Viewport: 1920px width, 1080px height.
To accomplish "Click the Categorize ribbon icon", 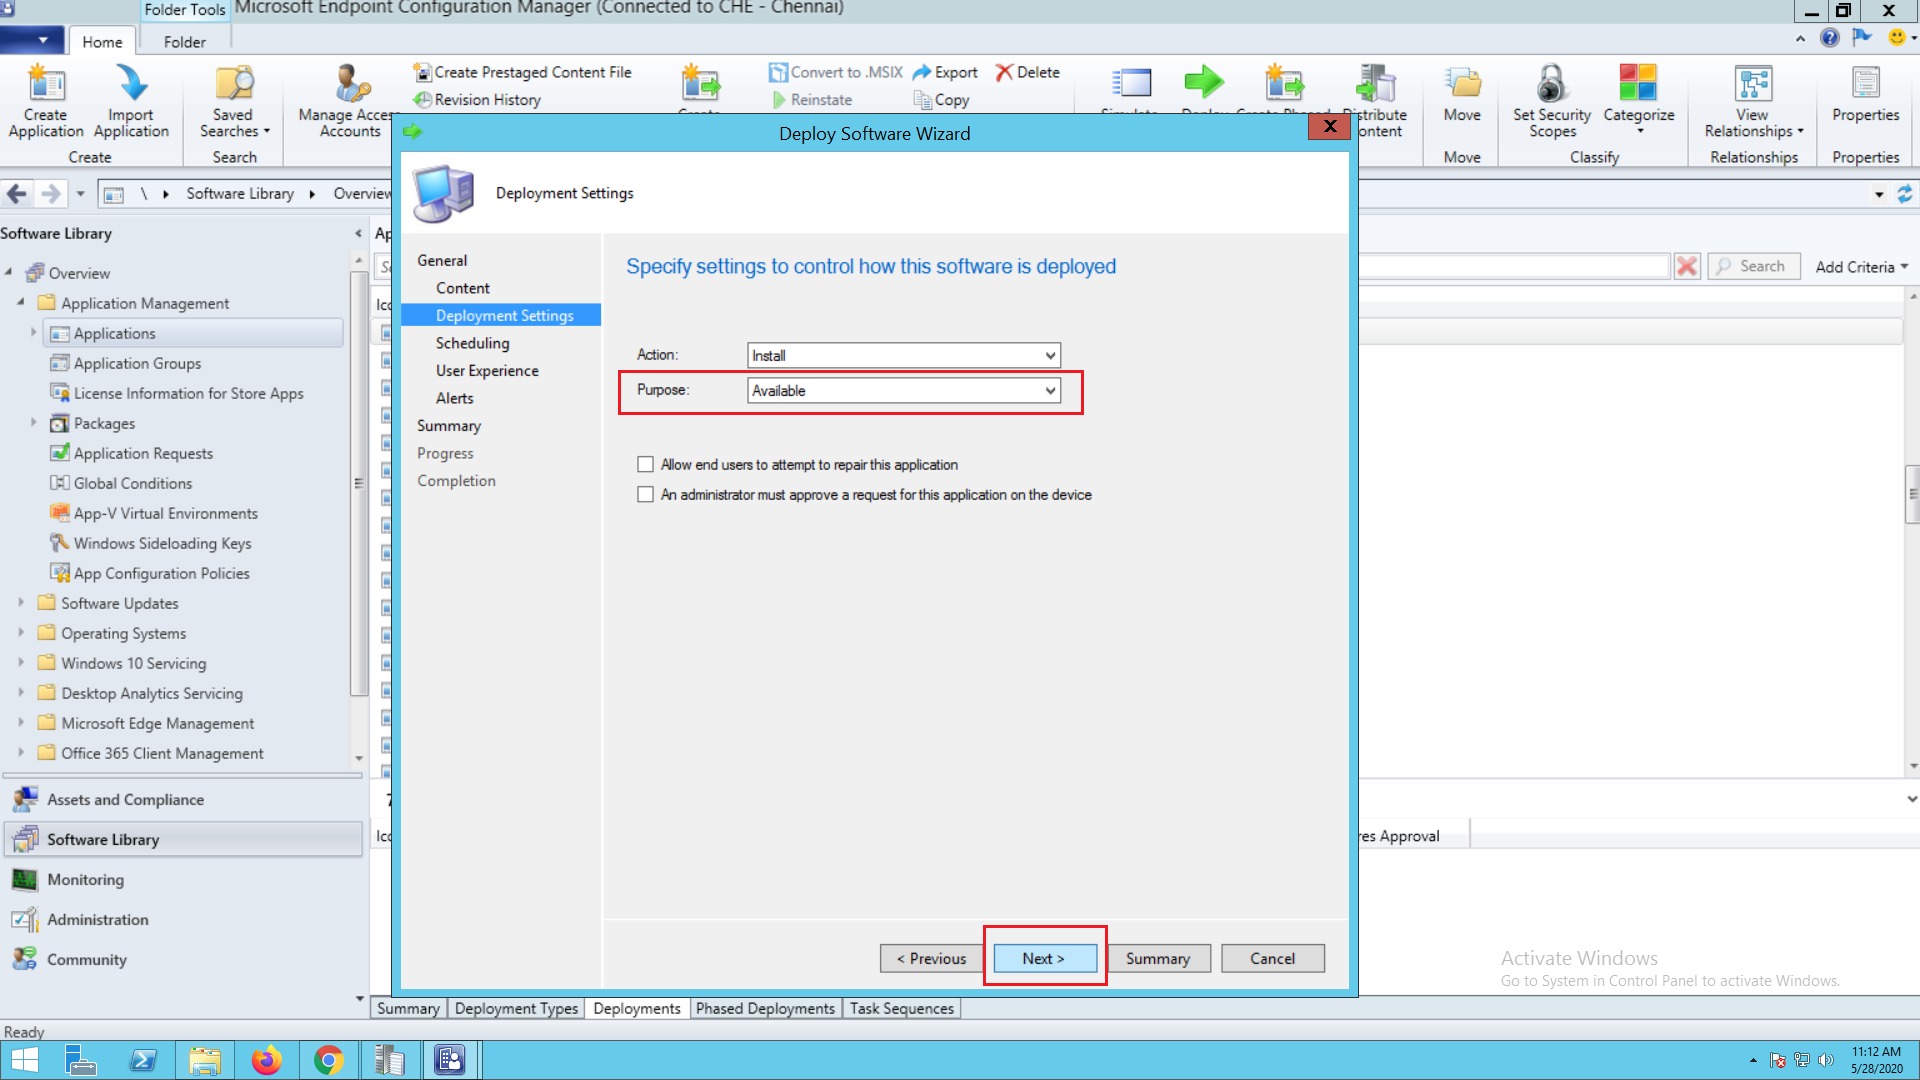I will [1638, 100].
